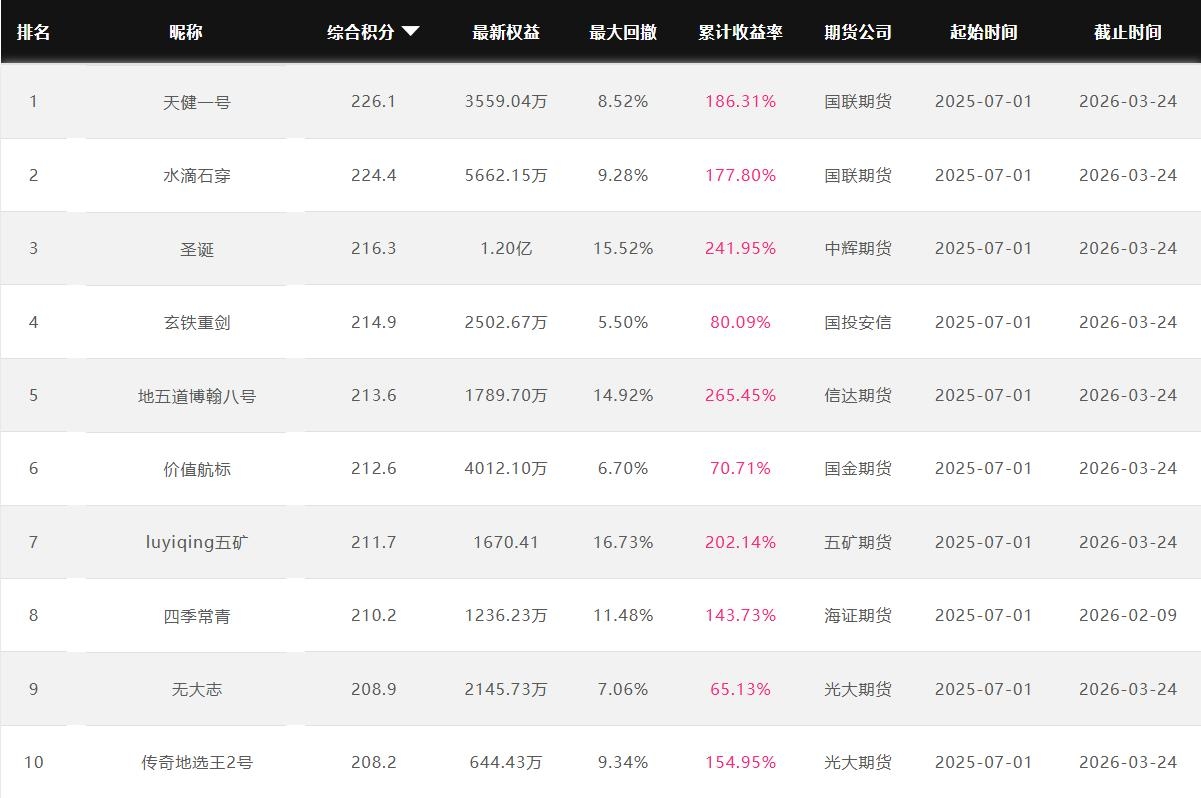Open 传奇地选王2号 profile
Image resolution: width=1201 pixels, height=798 pixels.
[197, 762]
